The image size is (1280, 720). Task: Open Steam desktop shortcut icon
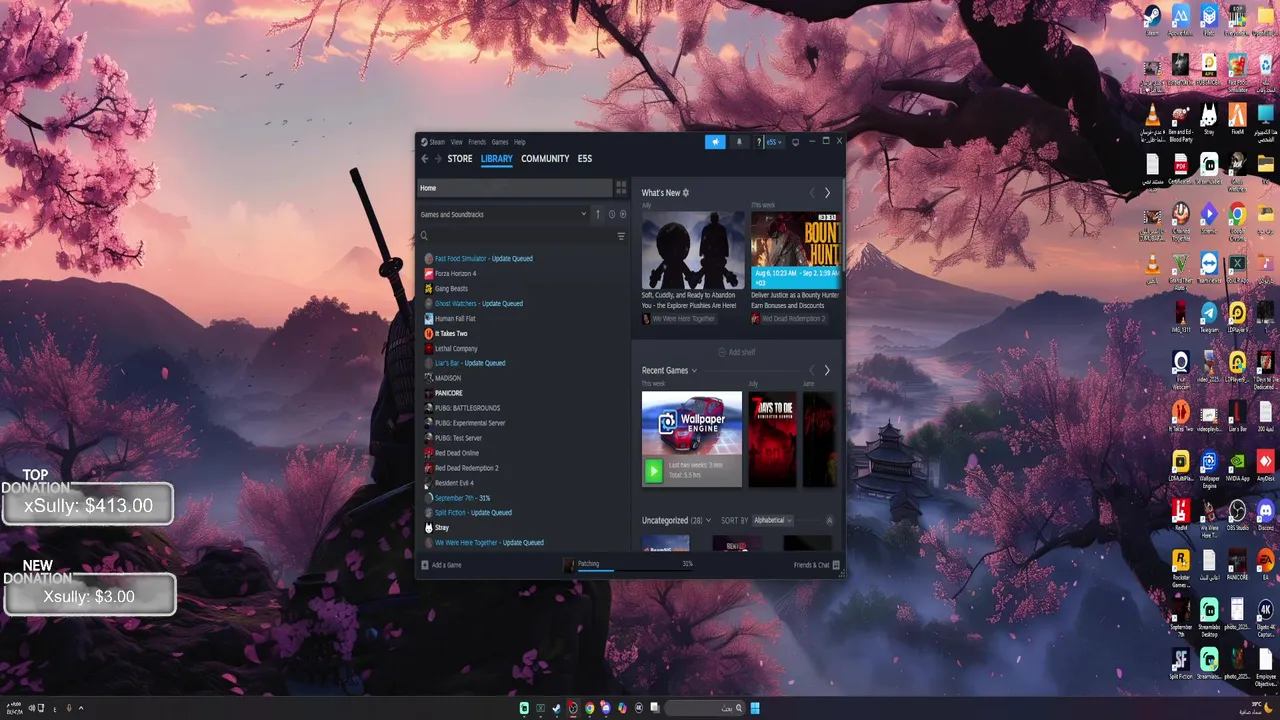point(1152,20)
